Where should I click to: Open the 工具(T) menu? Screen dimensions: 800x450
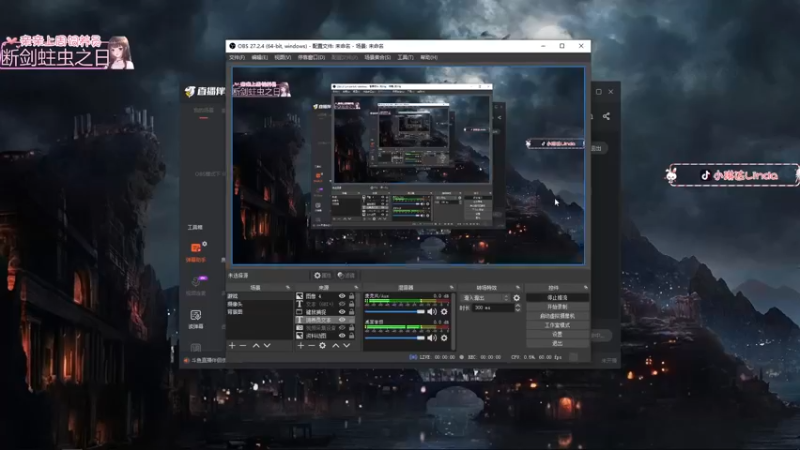tap(406, 58)
